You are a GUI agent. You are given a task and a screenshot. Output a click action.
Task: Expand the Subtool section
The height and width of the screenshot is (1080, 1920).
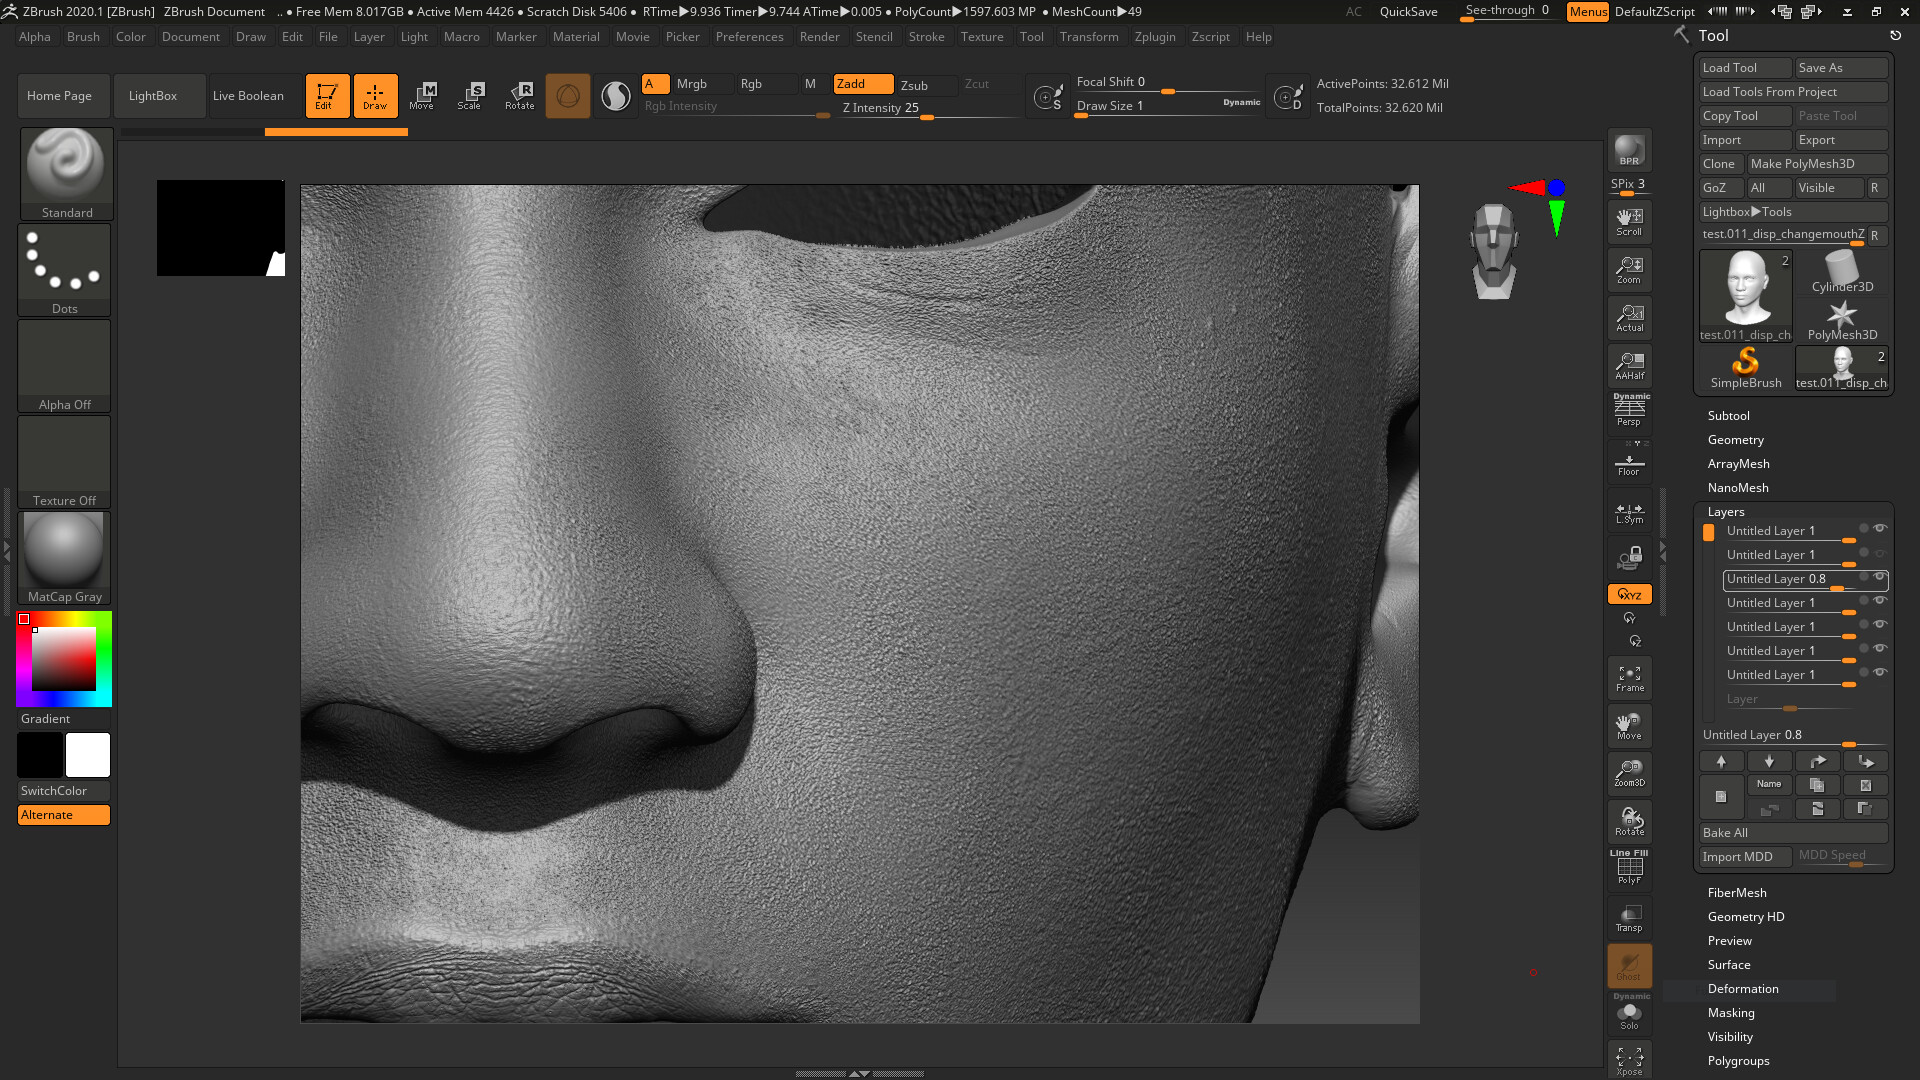(1729, 415)
